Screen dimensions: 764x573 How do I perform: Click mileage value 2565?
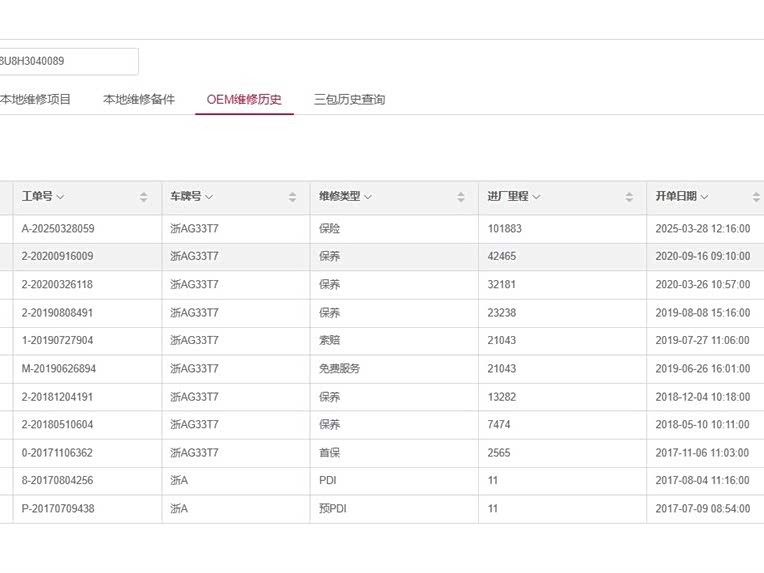click(498, 453)
